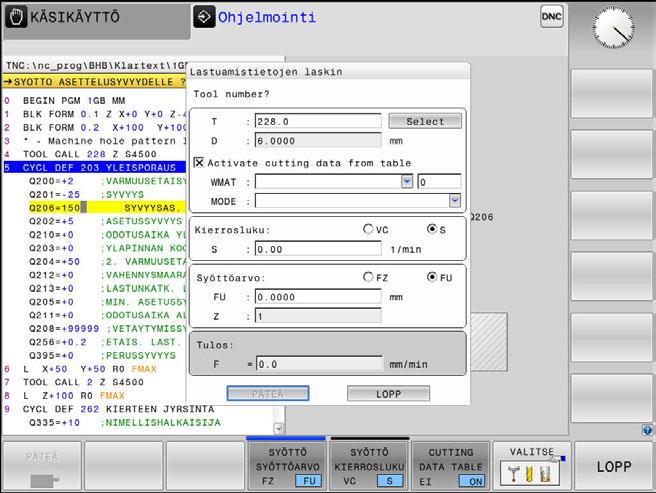Click the LOPP soft key at bottom right

(613, 466)
